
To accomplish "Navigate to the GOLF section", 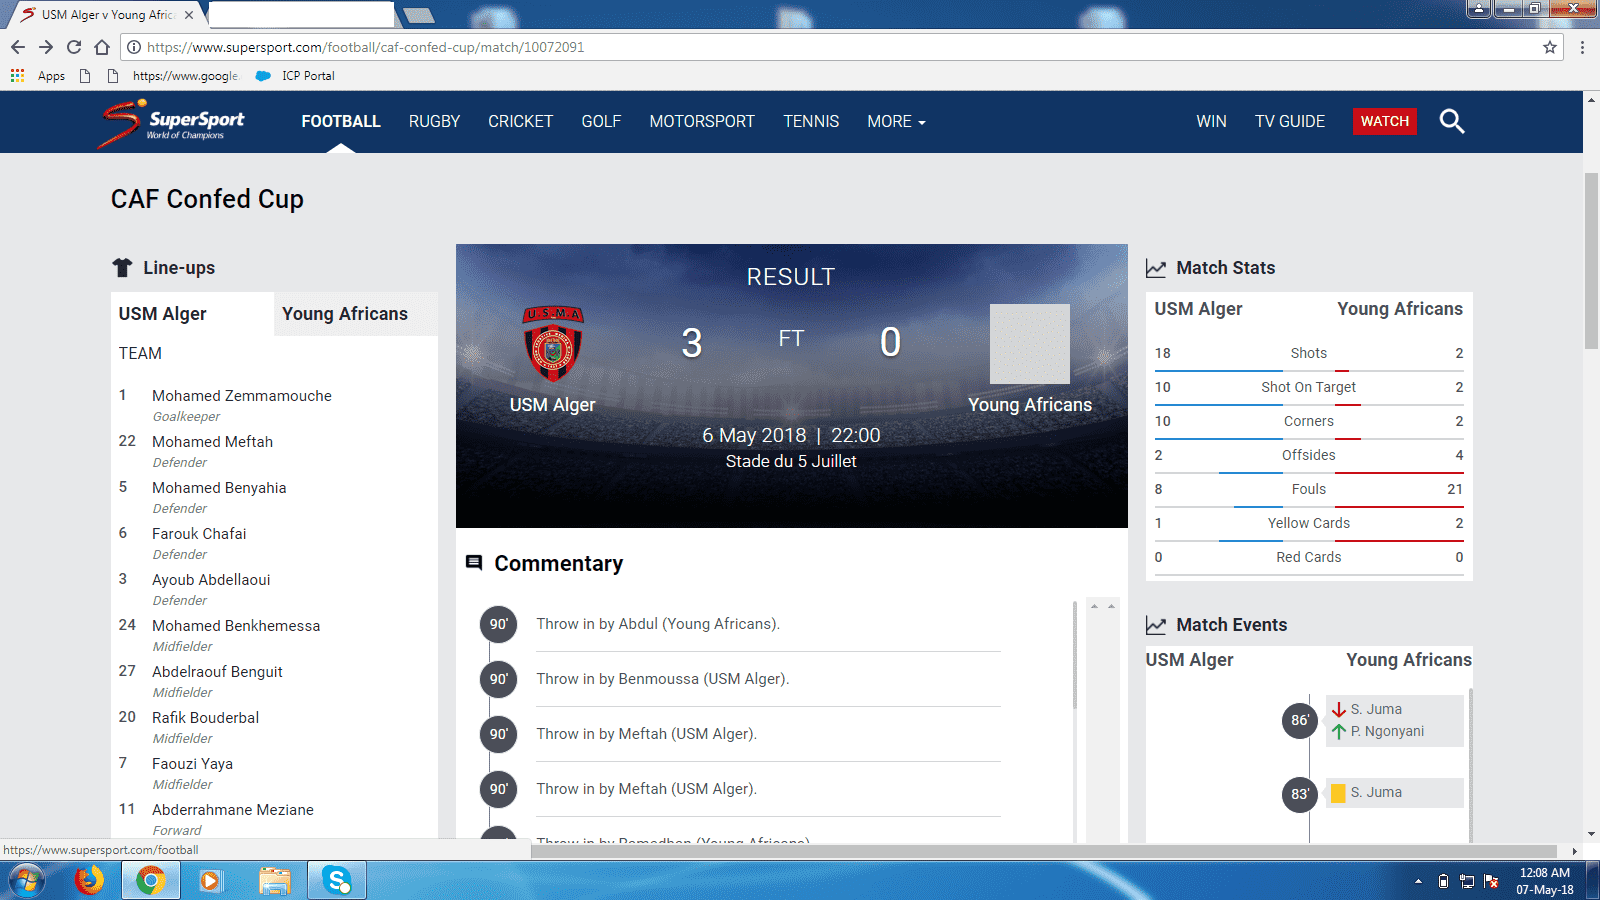I will click(601, 121).
